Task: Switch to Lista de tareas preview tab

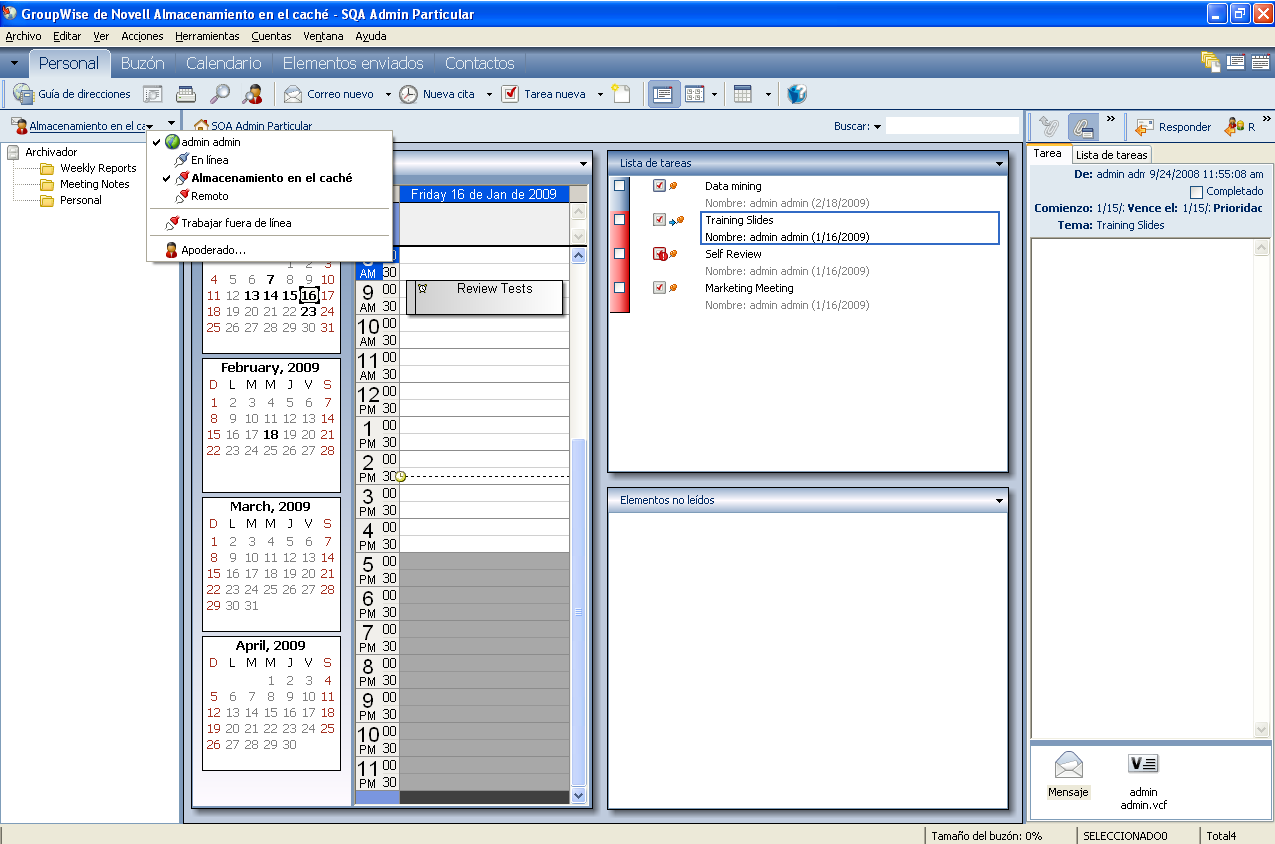Action: tap(1111, 155)
